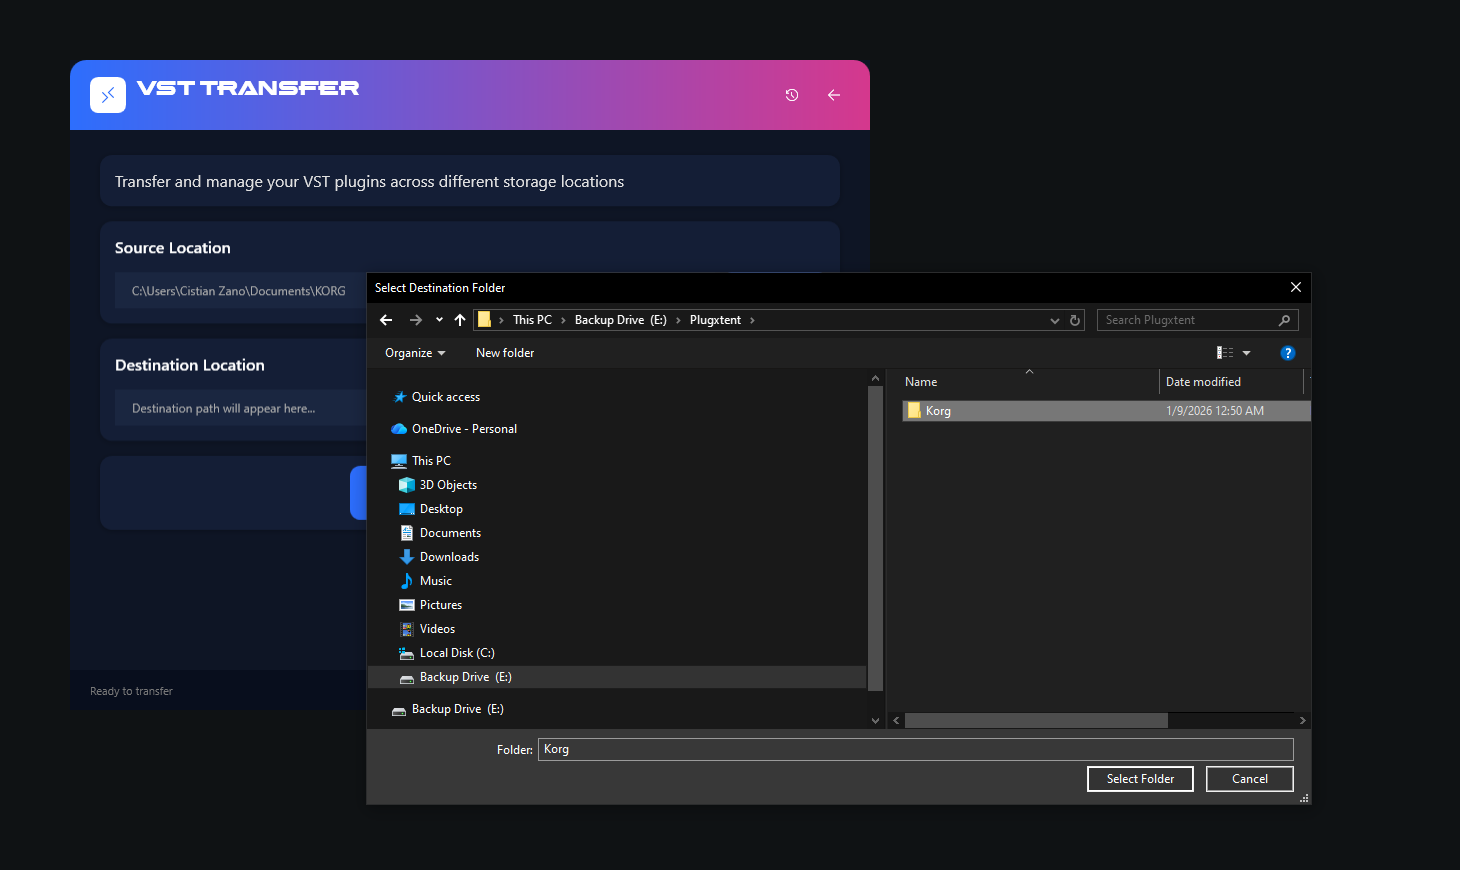
Task: Select Downloads in navigation tree
Action: pos(449,557)
